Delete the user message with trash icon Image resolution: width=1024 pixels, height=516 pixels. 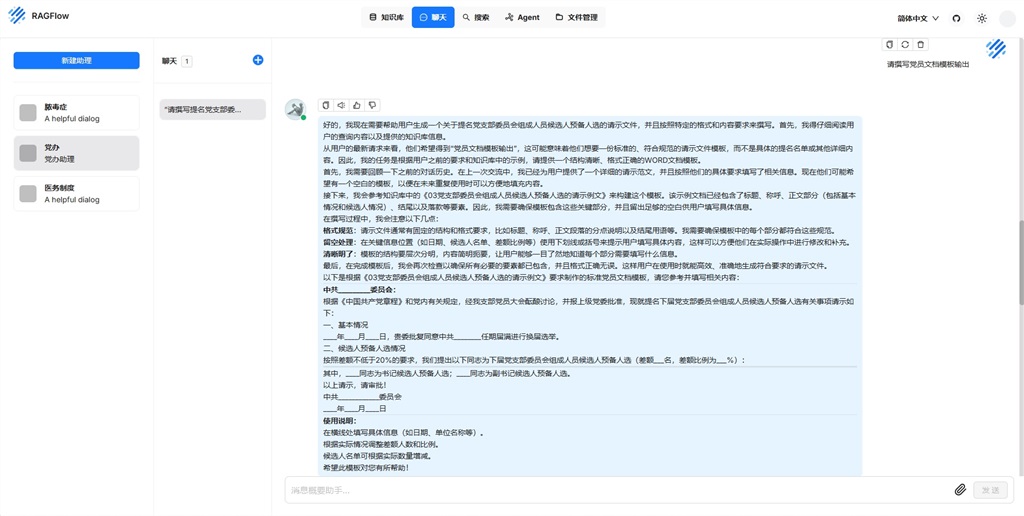tap(921, 44)
